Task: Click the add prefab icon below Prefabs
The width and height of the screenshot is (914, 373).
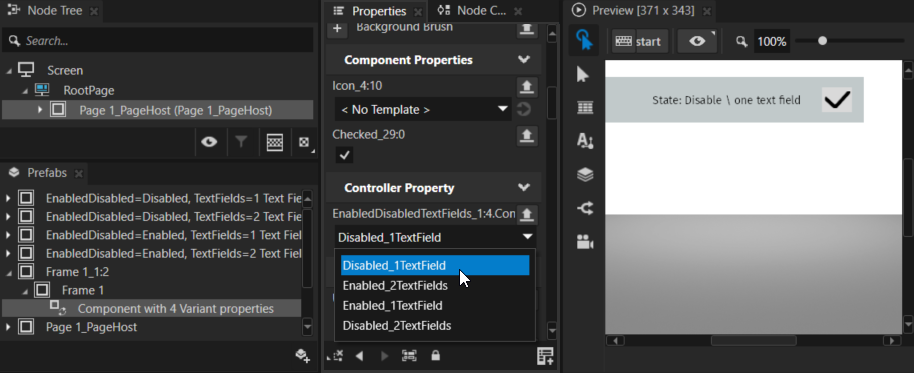Action: (x=302, y=356)
